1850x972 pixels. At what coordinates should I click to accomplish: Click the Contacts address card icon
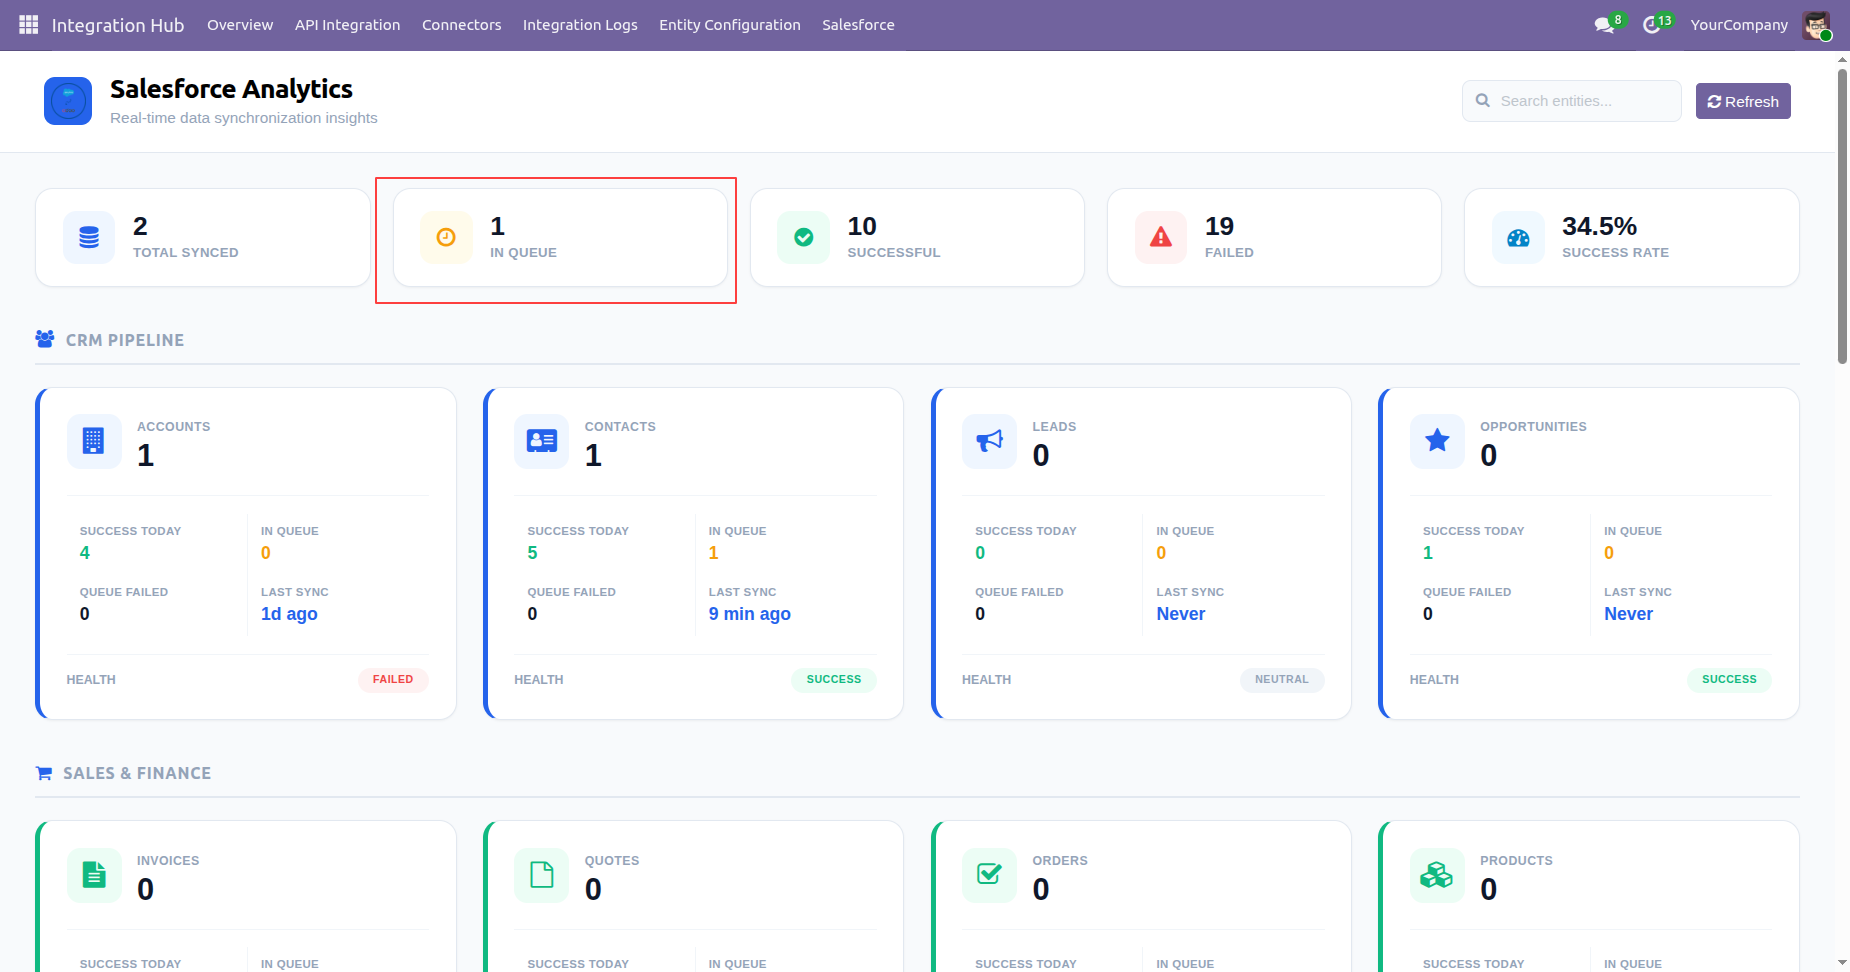tap(541, 441)
